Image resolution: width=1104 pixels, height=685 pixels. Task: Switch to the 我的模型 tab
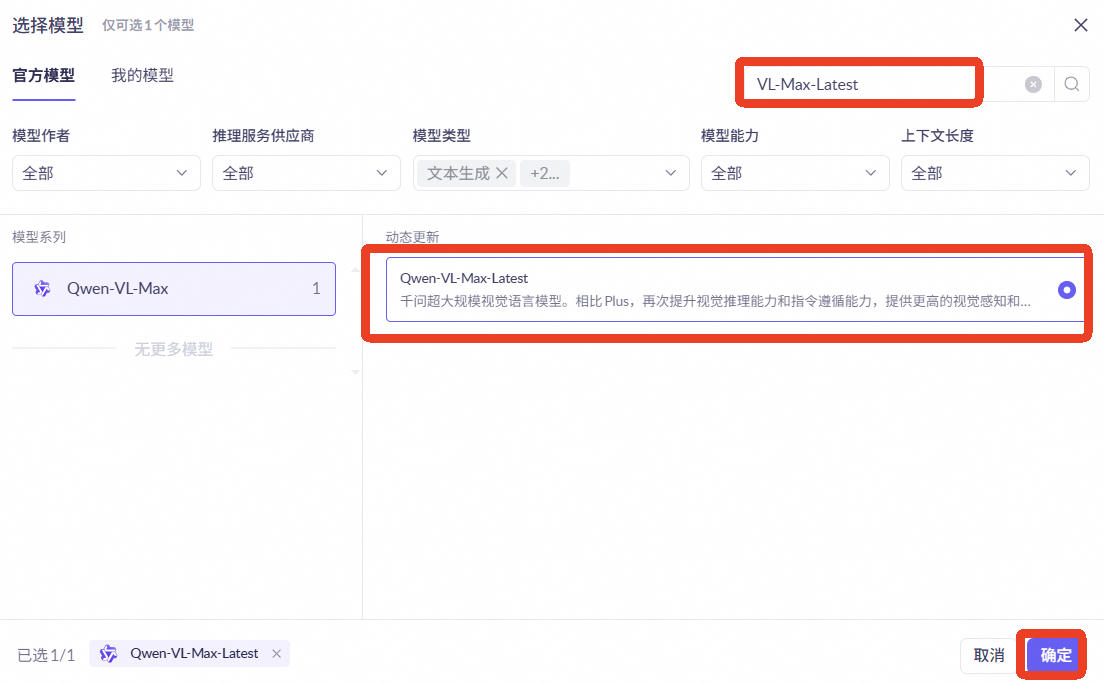point(142,75)
